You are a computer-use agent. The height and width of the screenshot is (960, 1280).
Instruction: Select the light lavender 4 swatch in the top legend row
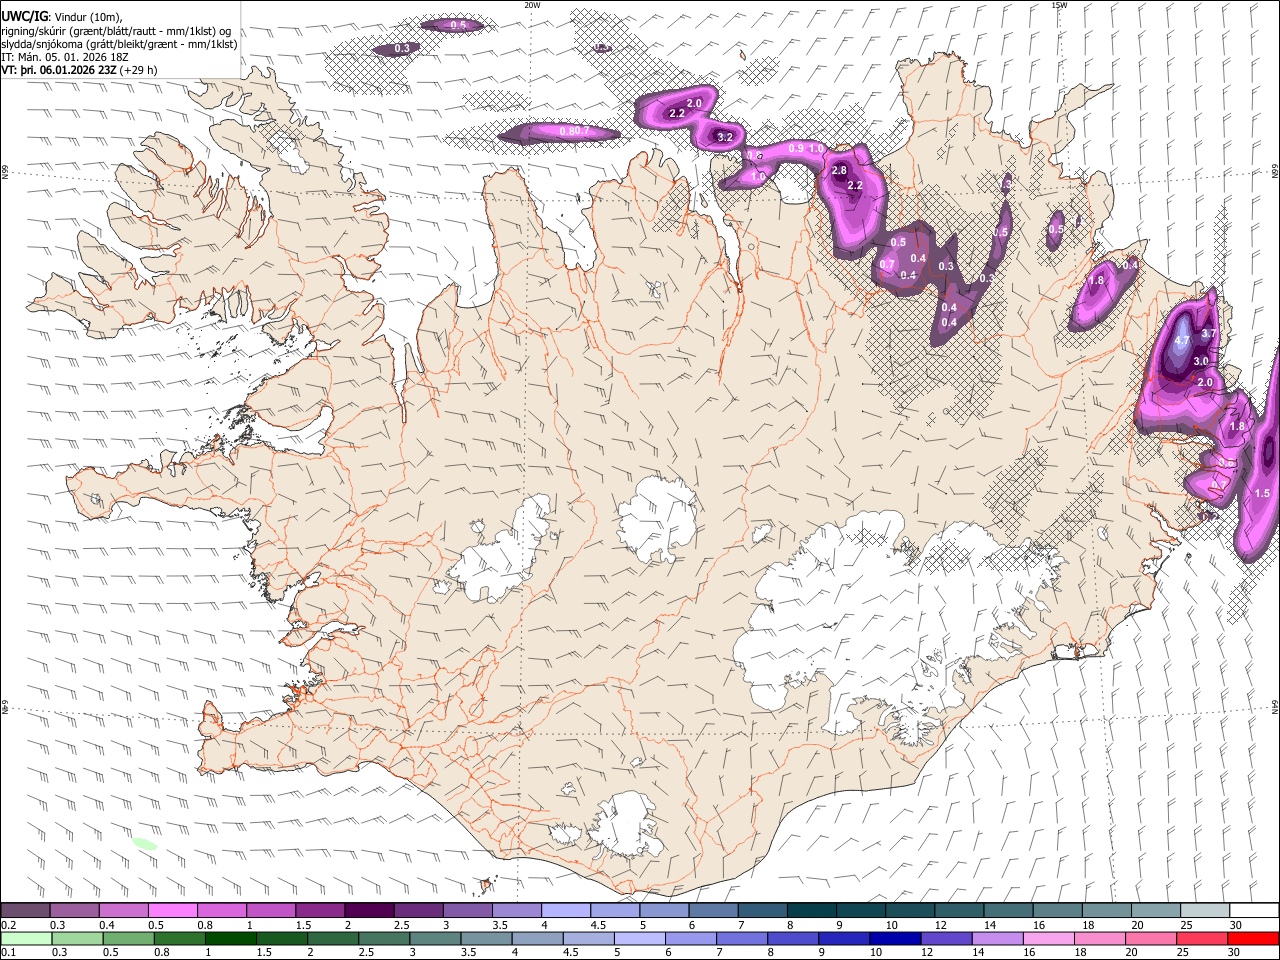(x=566, y=911)
